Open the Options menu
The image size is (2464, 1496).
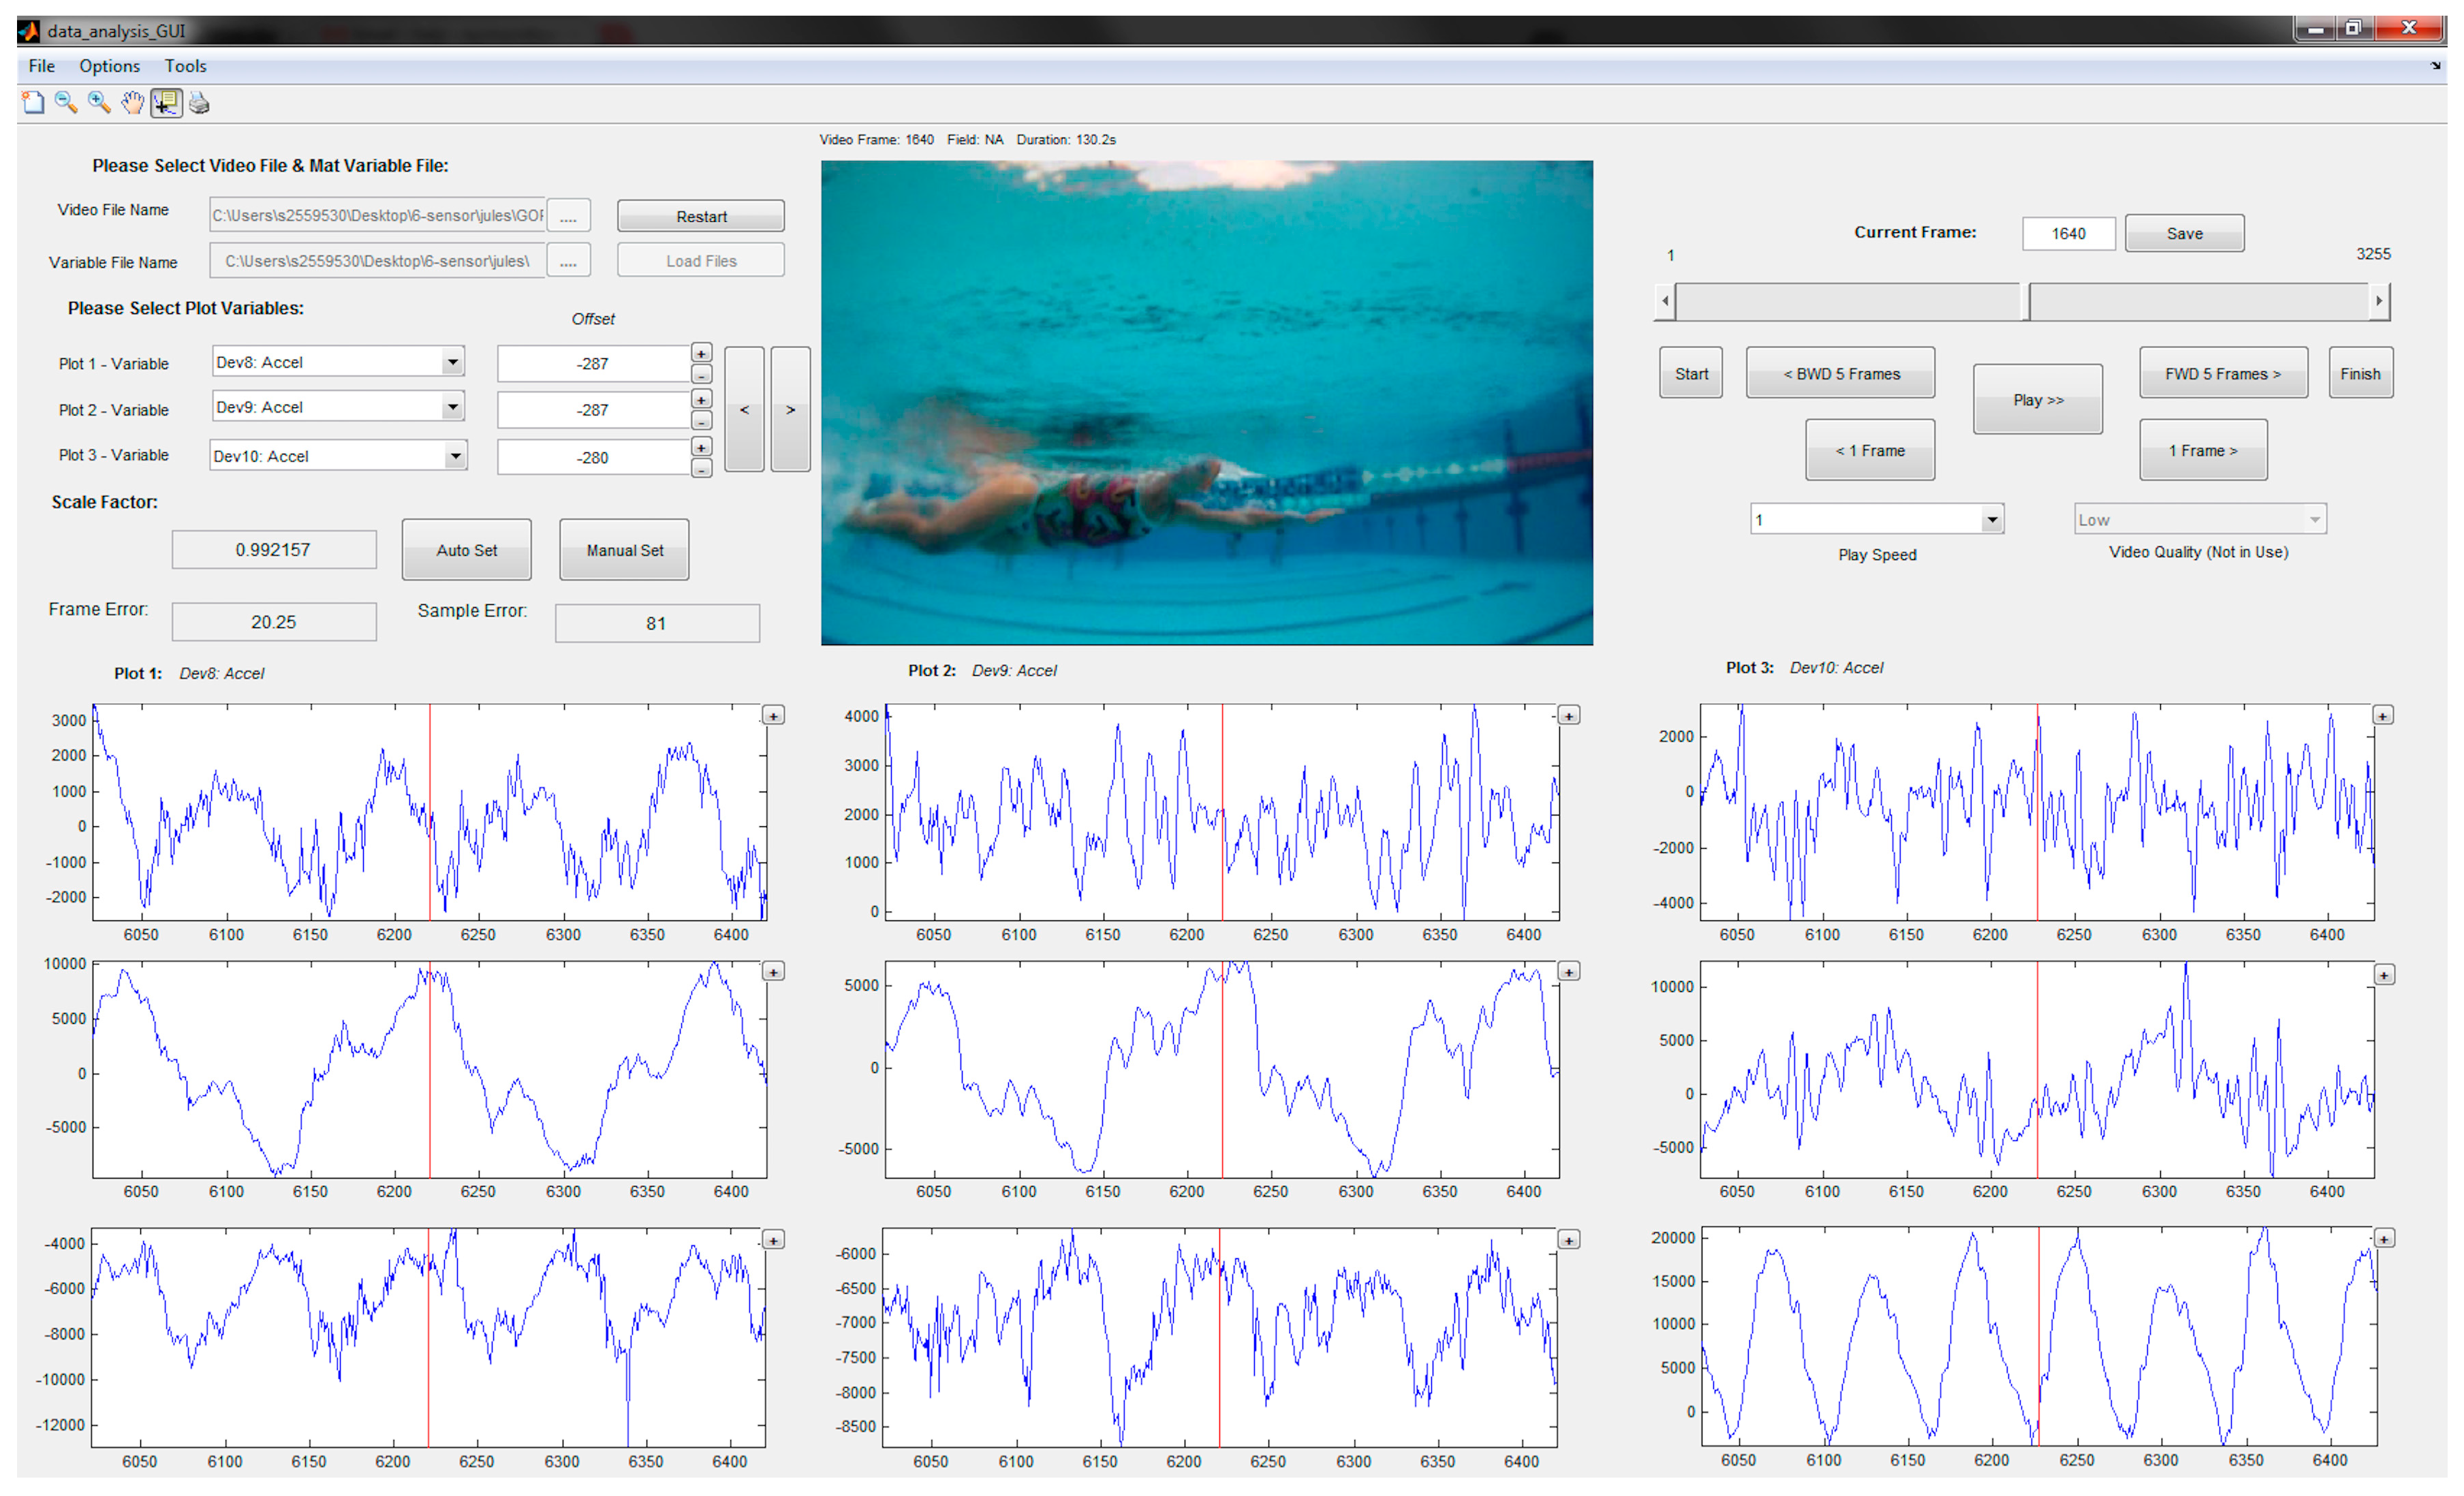(x=109, y=66)
